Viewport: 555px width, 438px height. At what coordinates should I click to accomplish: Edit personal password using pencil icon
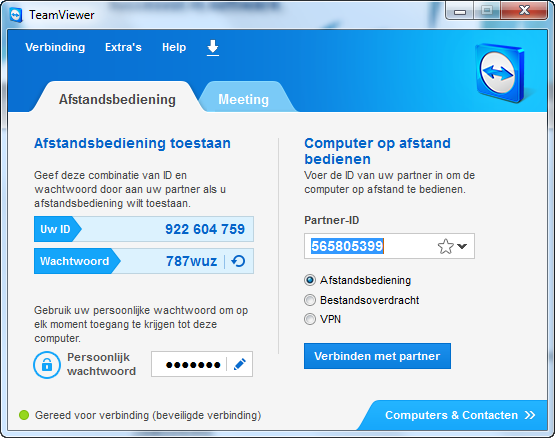(240, 364)
